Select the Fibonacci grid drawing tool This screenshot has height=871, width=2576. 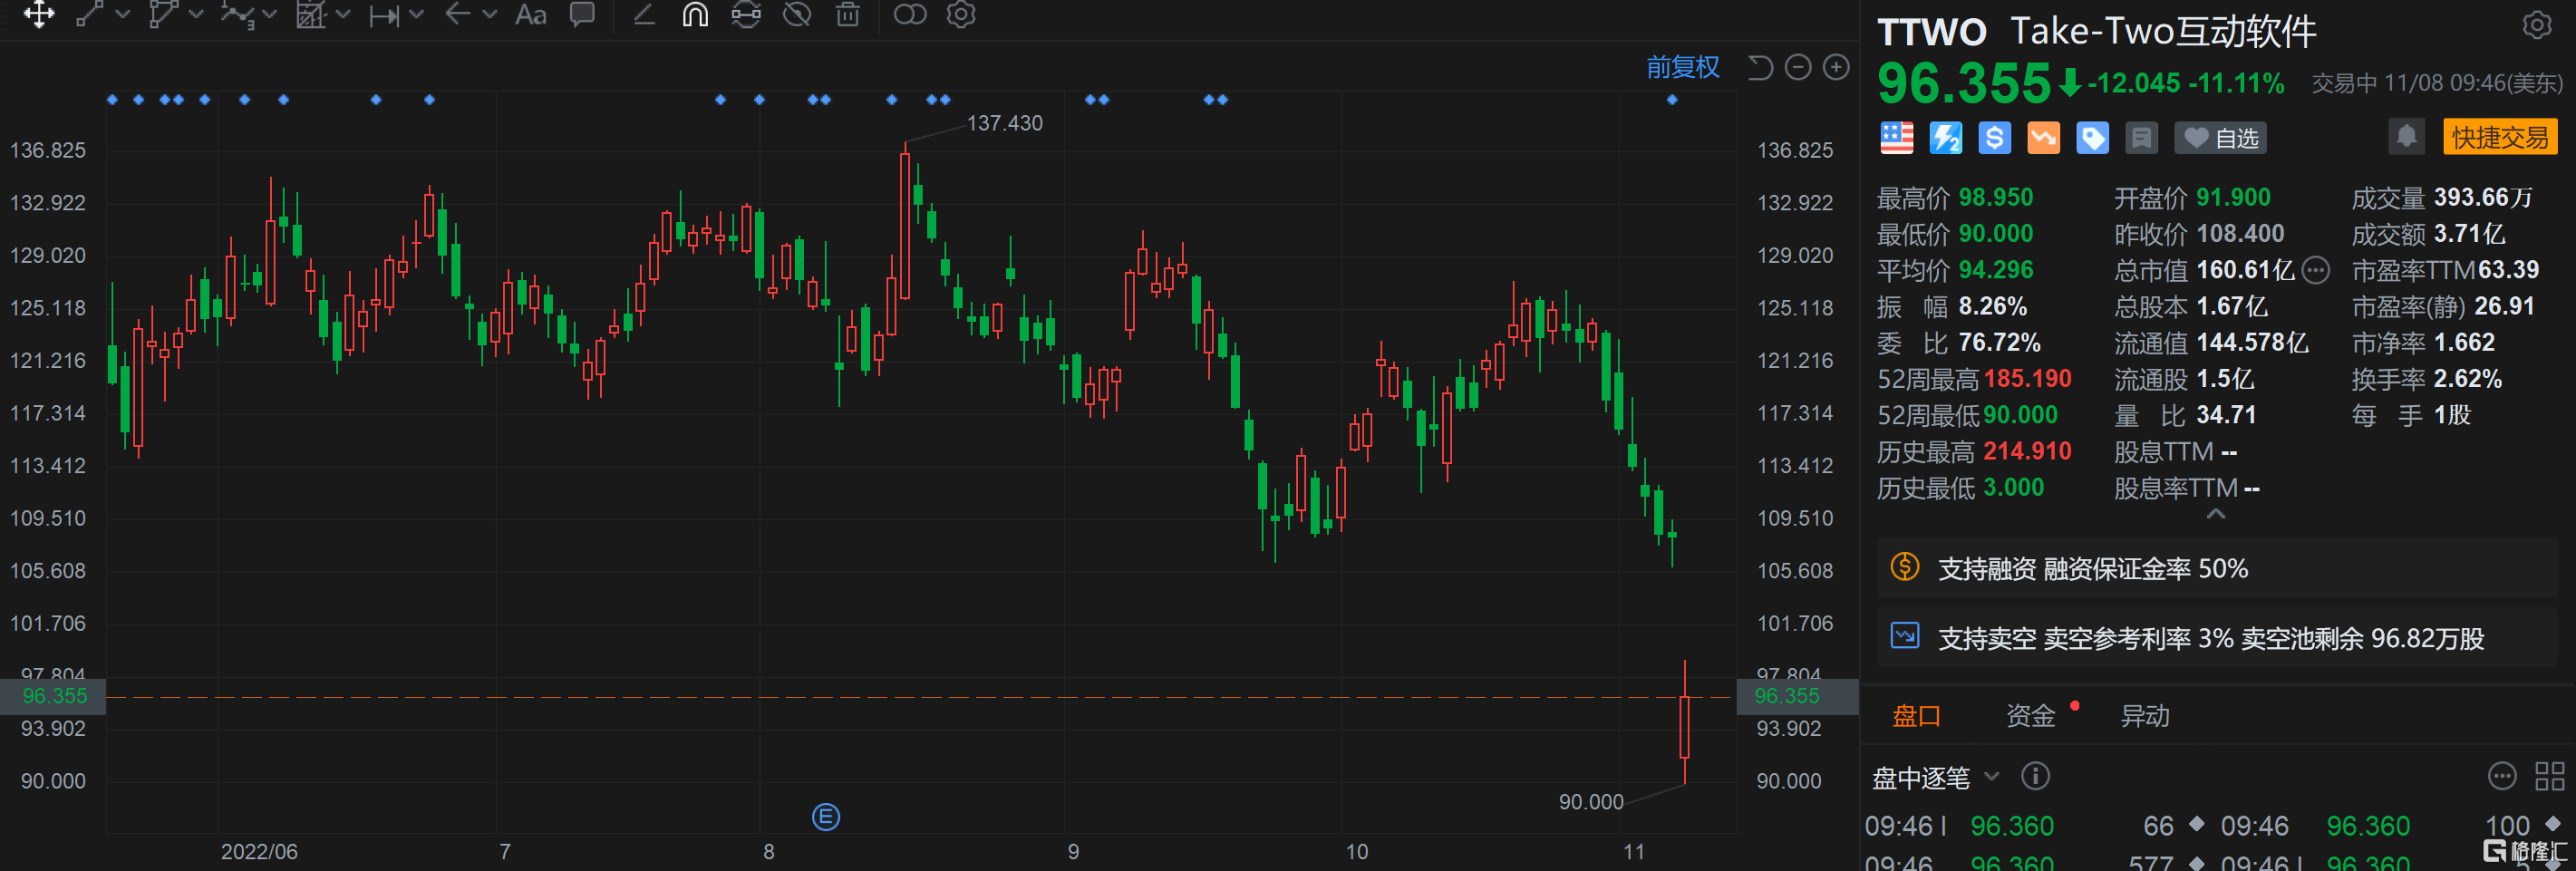click(x=311, y=14)
